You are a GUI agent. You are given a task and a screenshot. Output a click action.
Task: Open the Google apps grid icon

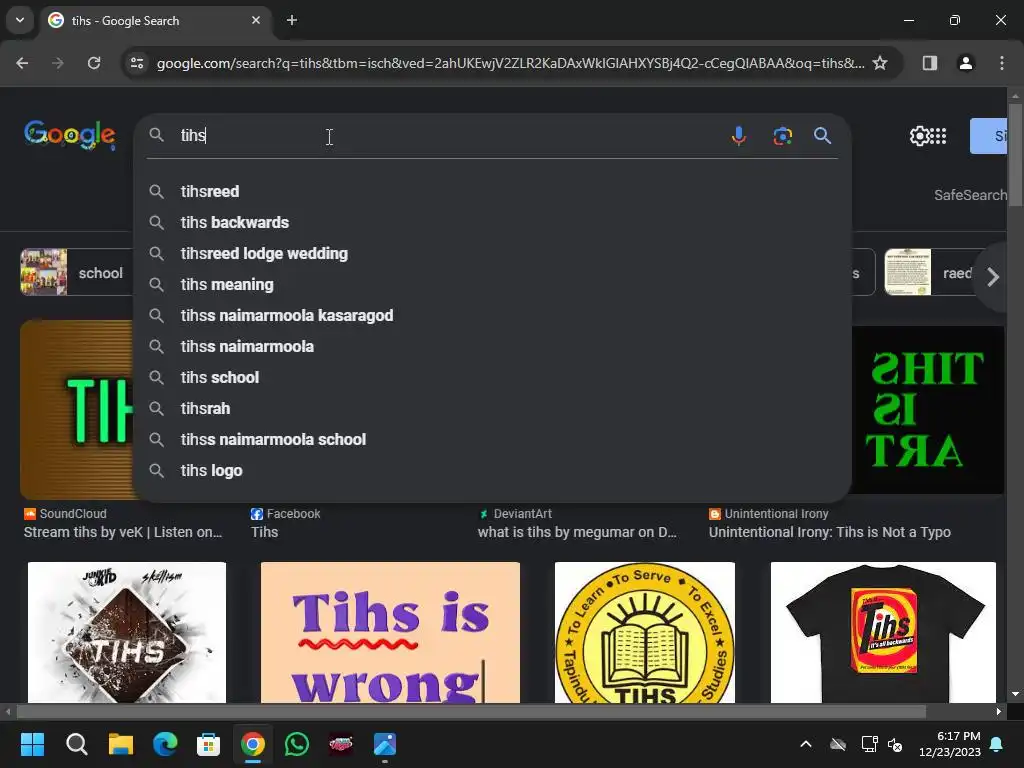(938, 136)
